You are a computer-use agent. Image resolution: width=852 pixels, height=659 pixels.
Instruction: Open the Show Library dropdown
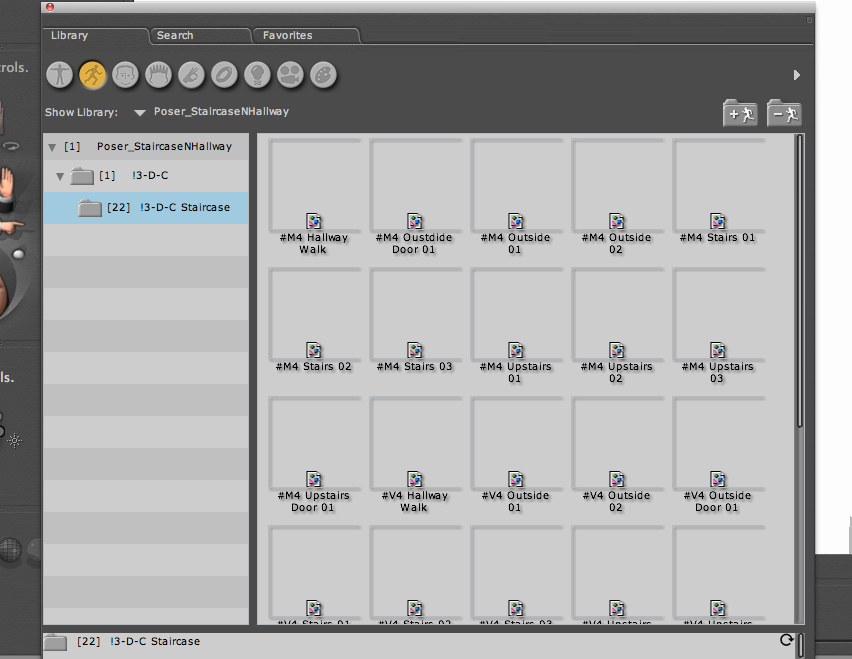[x=140, y=113]
